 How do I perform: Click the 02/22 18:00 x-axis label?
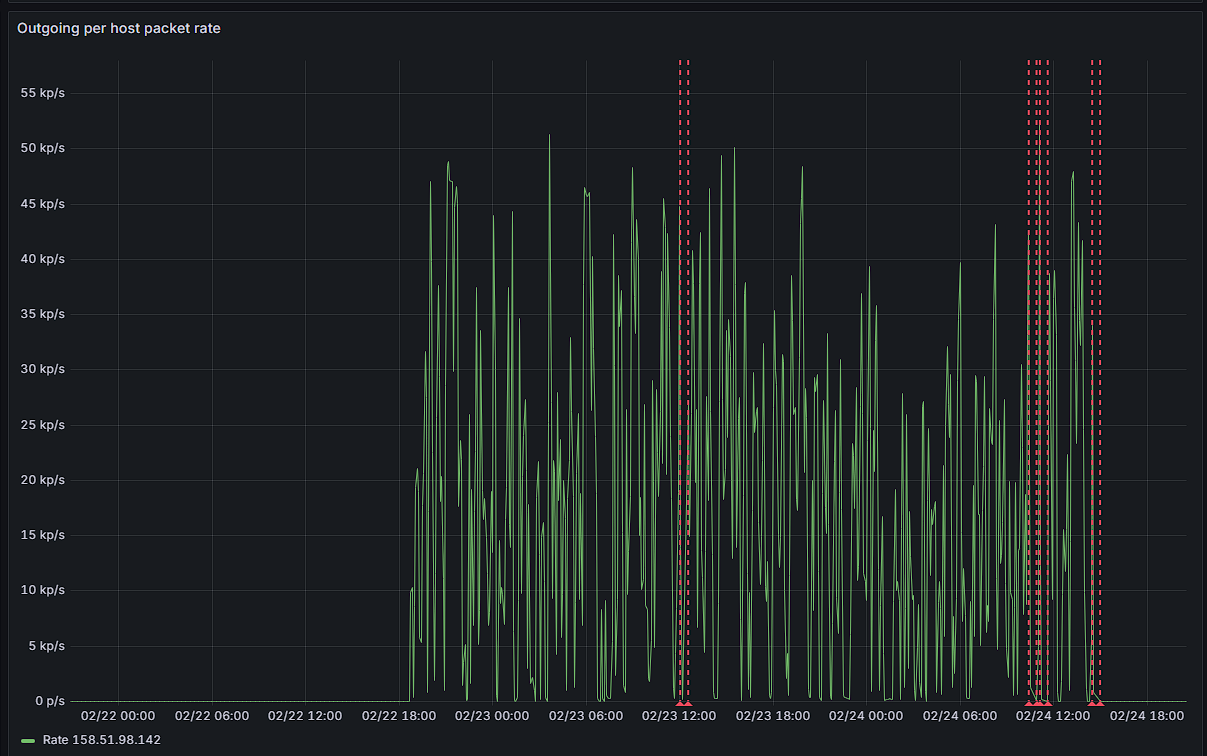pos(399,716)
